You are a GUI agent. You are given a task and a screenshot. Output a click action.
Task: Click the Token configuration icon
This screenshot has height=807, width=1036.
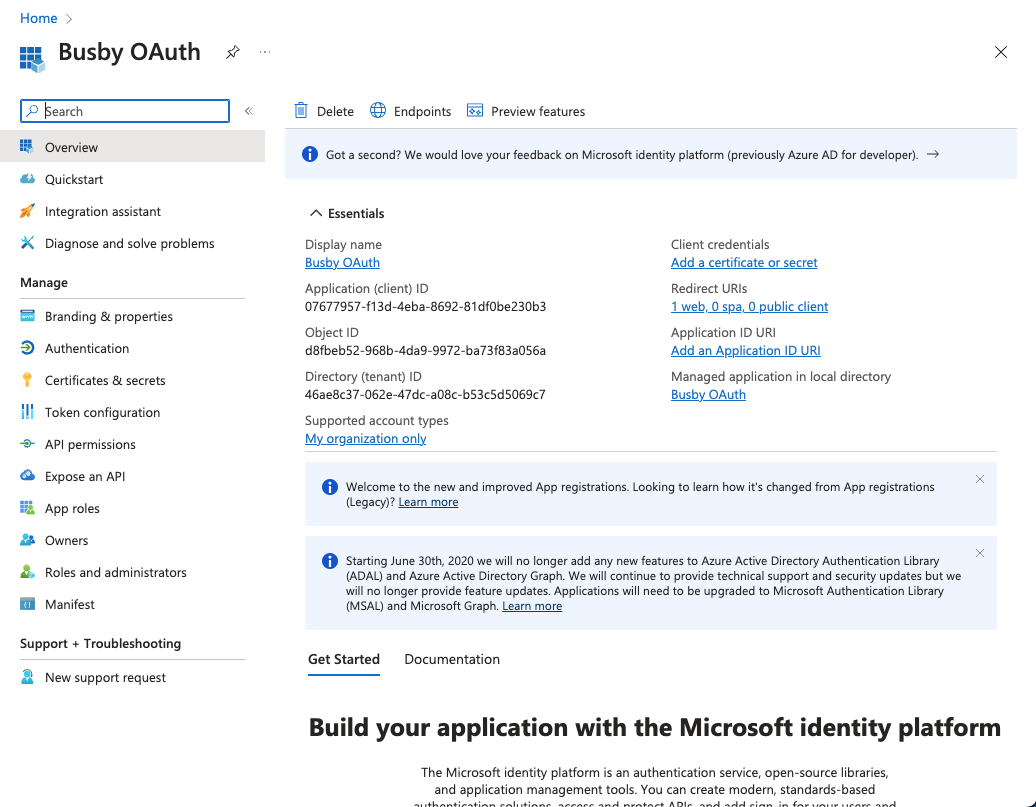tap(27, 412)
